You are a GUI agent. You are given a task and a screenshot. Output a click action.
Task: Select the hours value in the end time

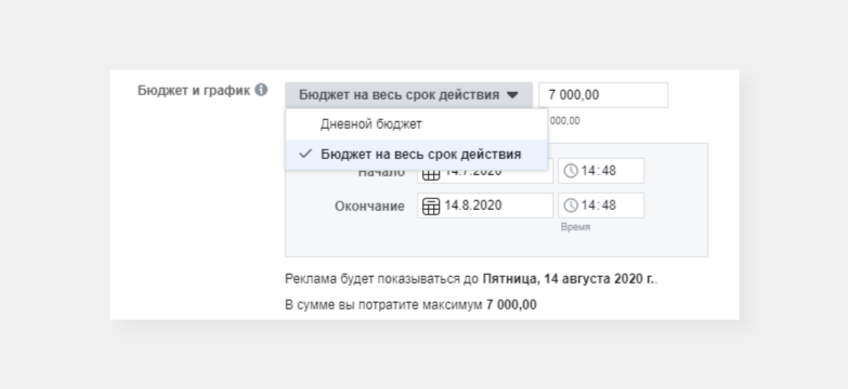pyautogui.click(x=589, y=206)
